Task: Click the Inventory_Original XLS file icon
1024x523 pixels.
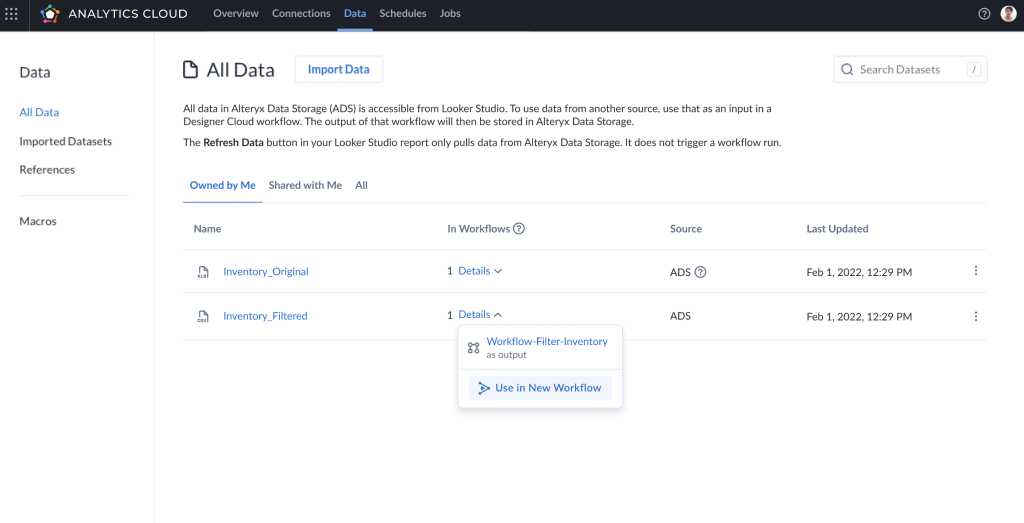Action: point(203,272)
